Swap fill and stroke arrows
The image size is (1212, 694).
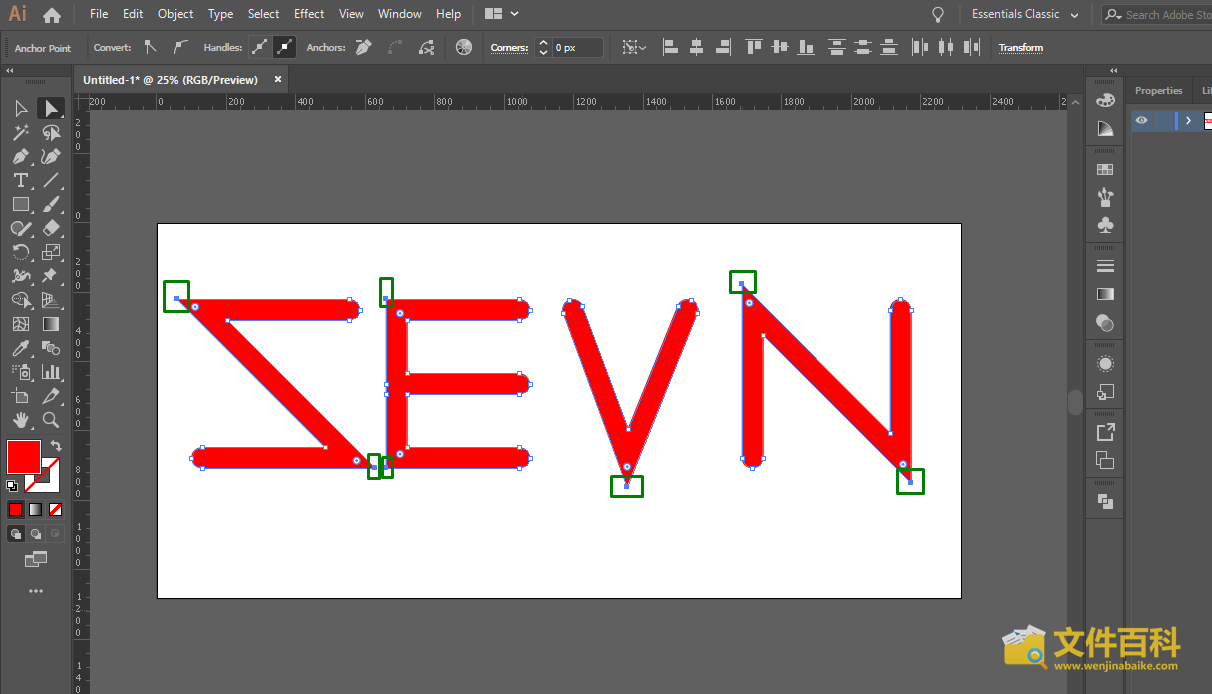tap(56, 446)
